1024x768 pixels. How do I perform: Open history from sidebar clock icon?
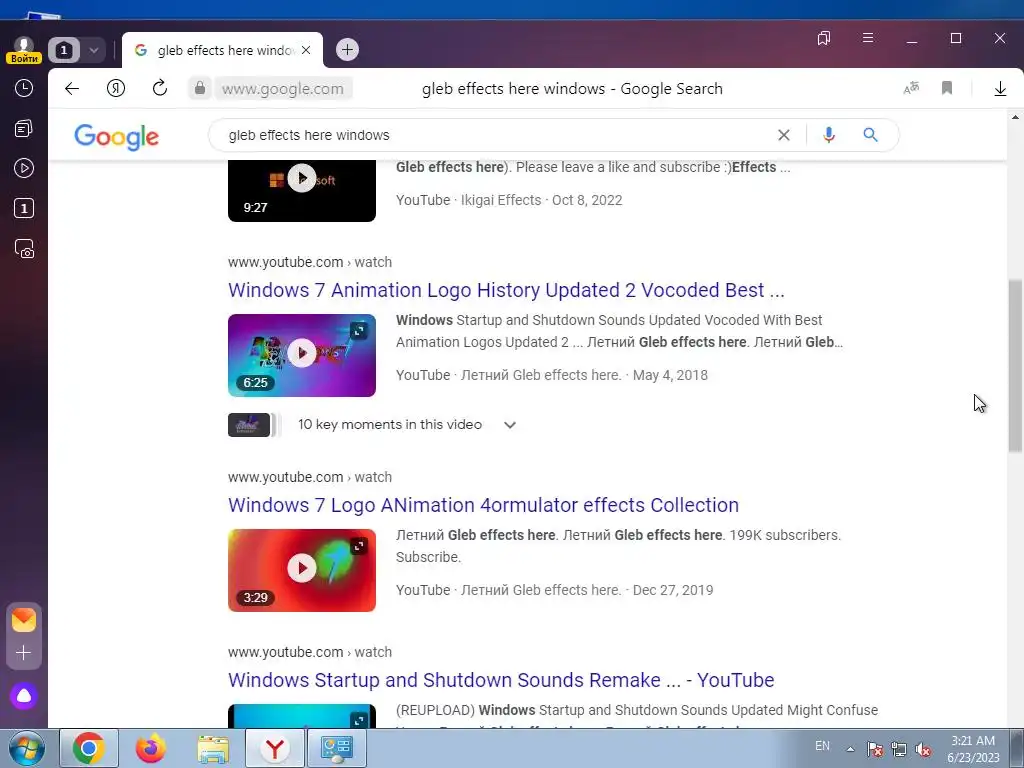[x=24, y=88]
